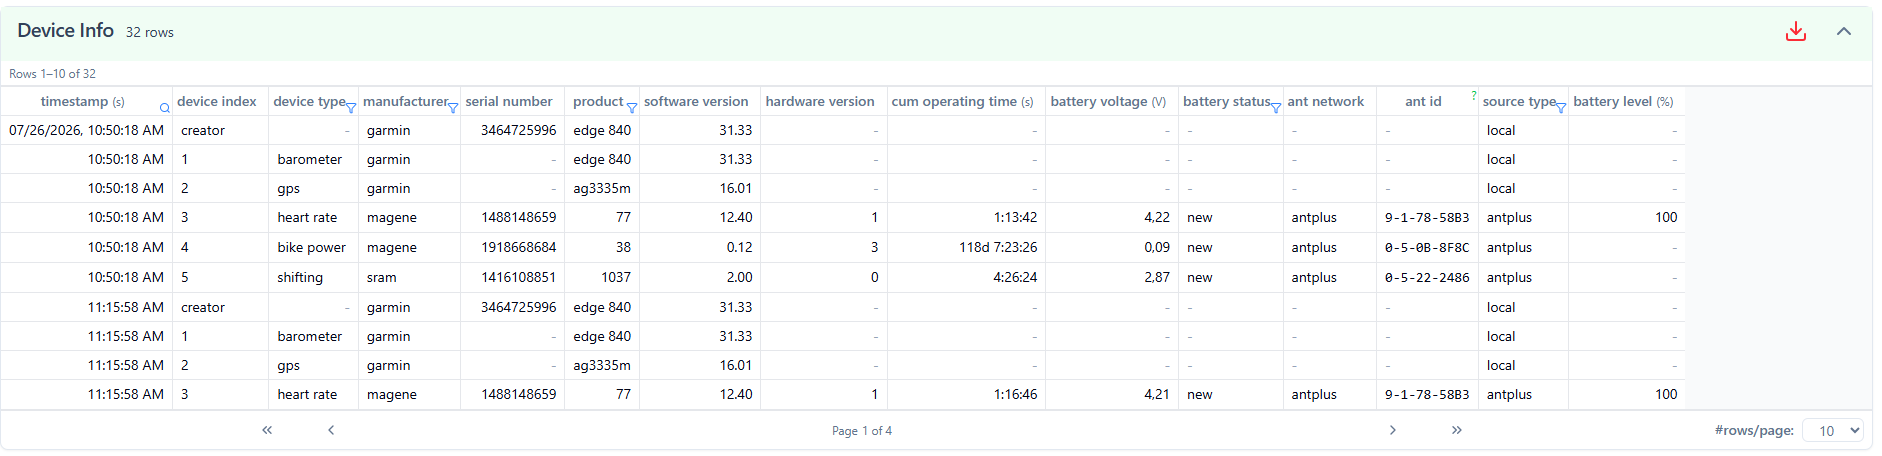Go to previous page of table
This screenshot has width=1882, height=456.
tap(331, 430)
